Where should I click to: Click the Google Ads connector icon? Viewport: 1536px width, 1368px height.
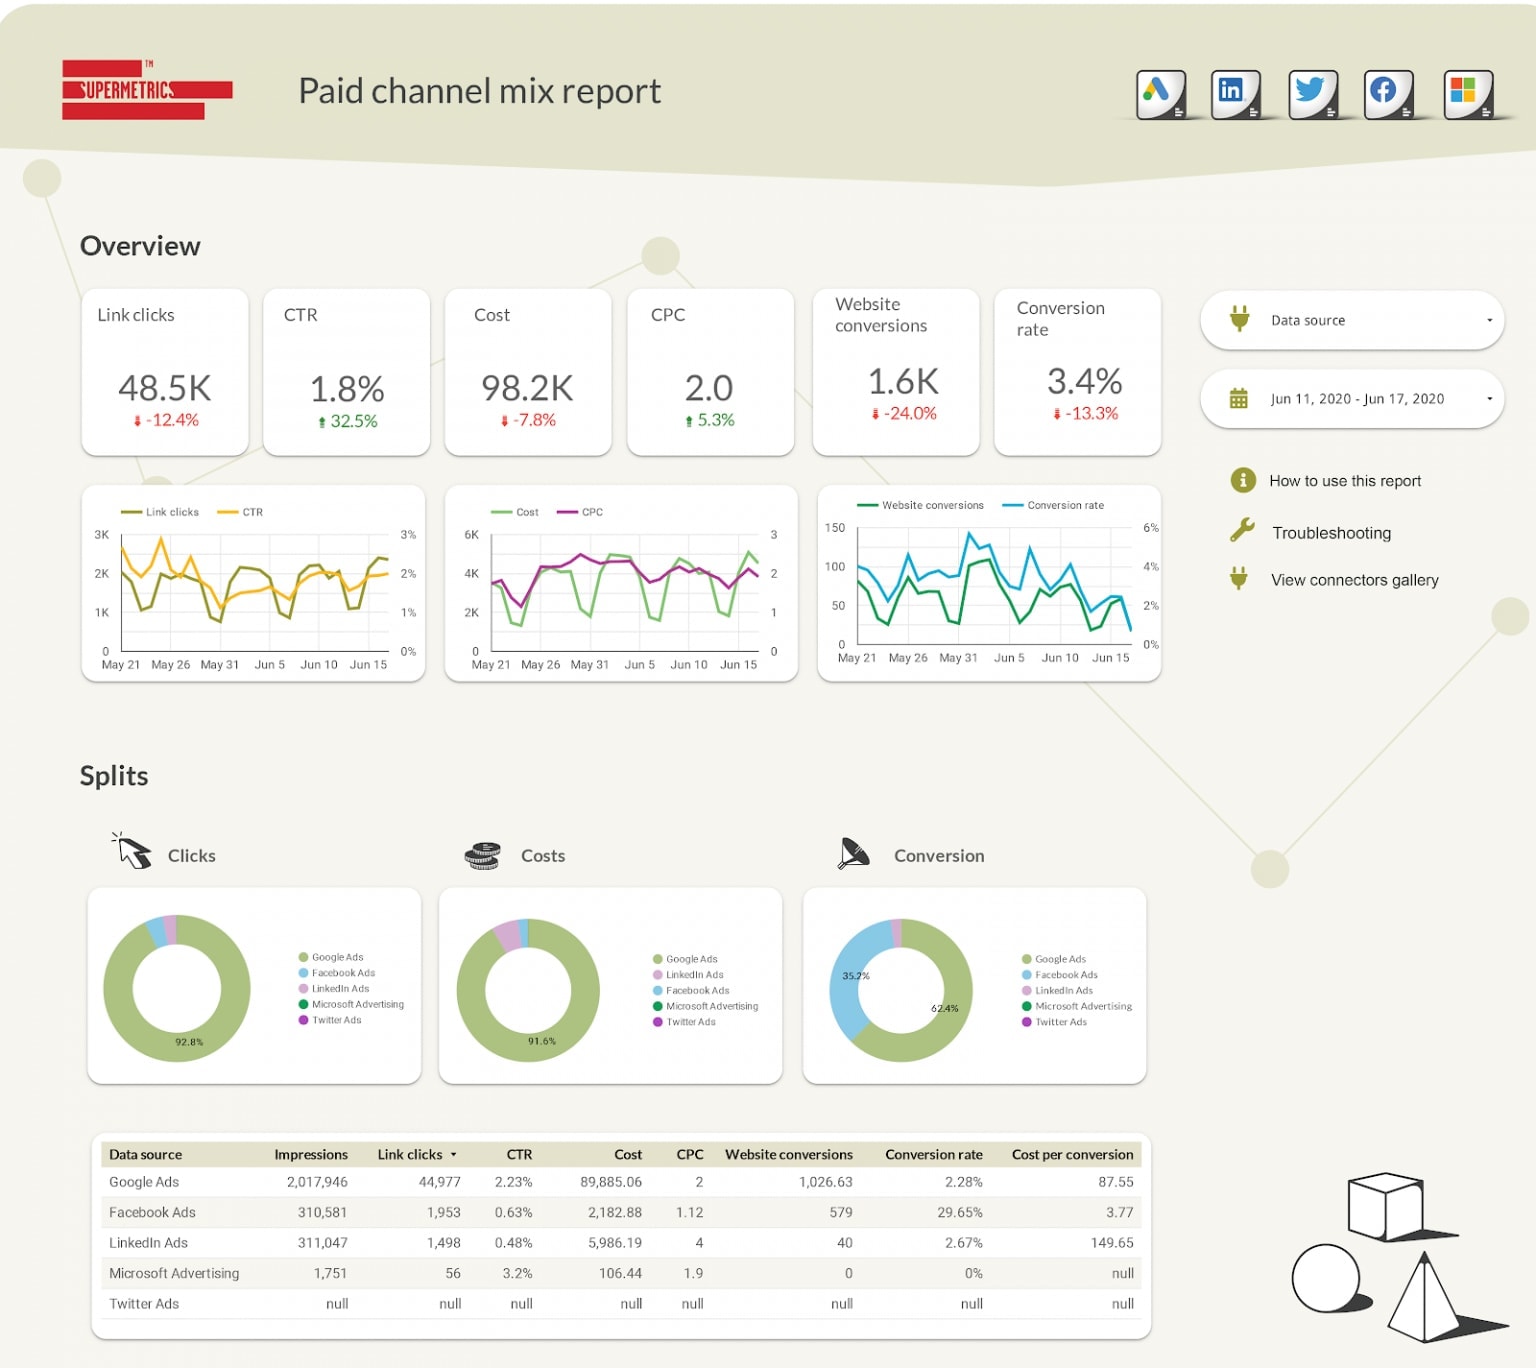coord(1160,94)
